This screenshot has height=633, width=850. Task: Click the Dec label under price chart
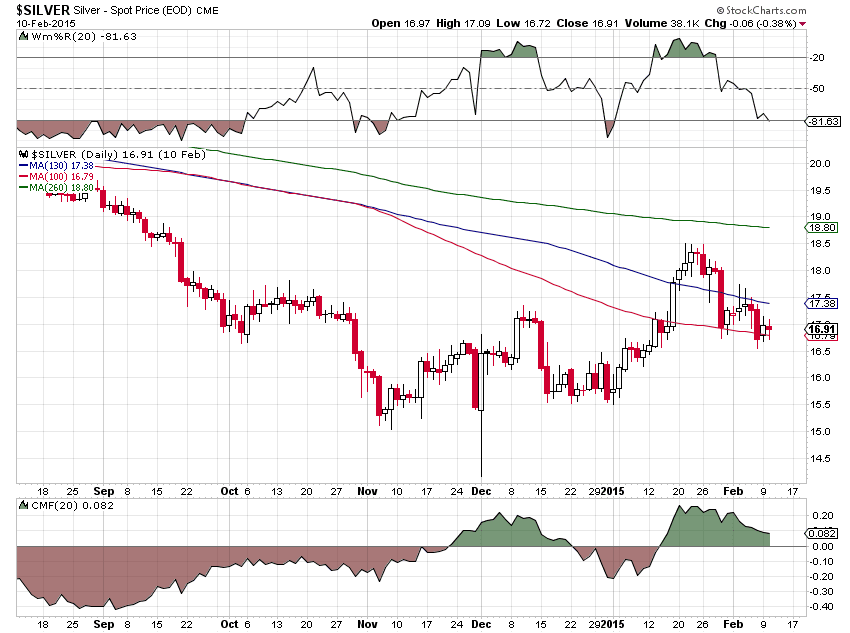[x=481, y=491]
